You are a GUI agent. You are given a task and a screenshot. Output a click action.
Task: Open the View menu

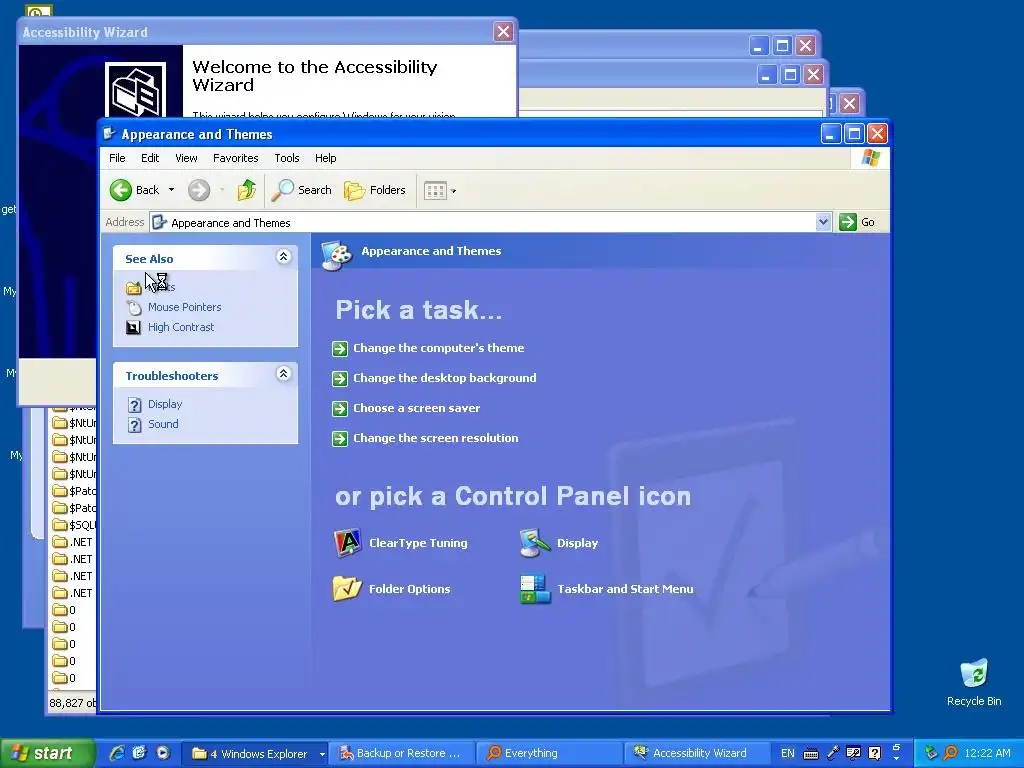pos(186,158)
